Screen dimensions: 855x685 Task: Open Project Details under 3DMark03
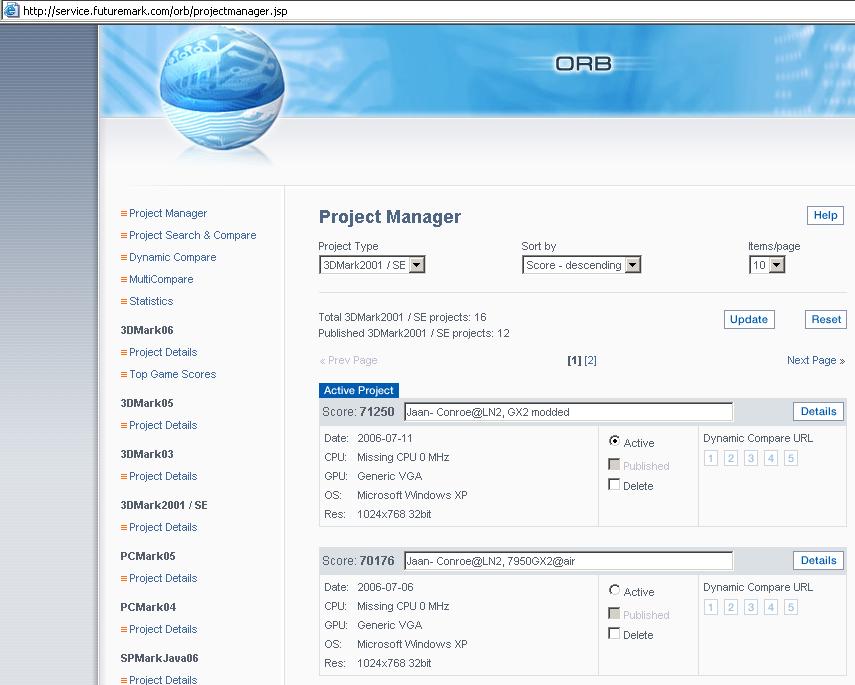click(163, 476)
